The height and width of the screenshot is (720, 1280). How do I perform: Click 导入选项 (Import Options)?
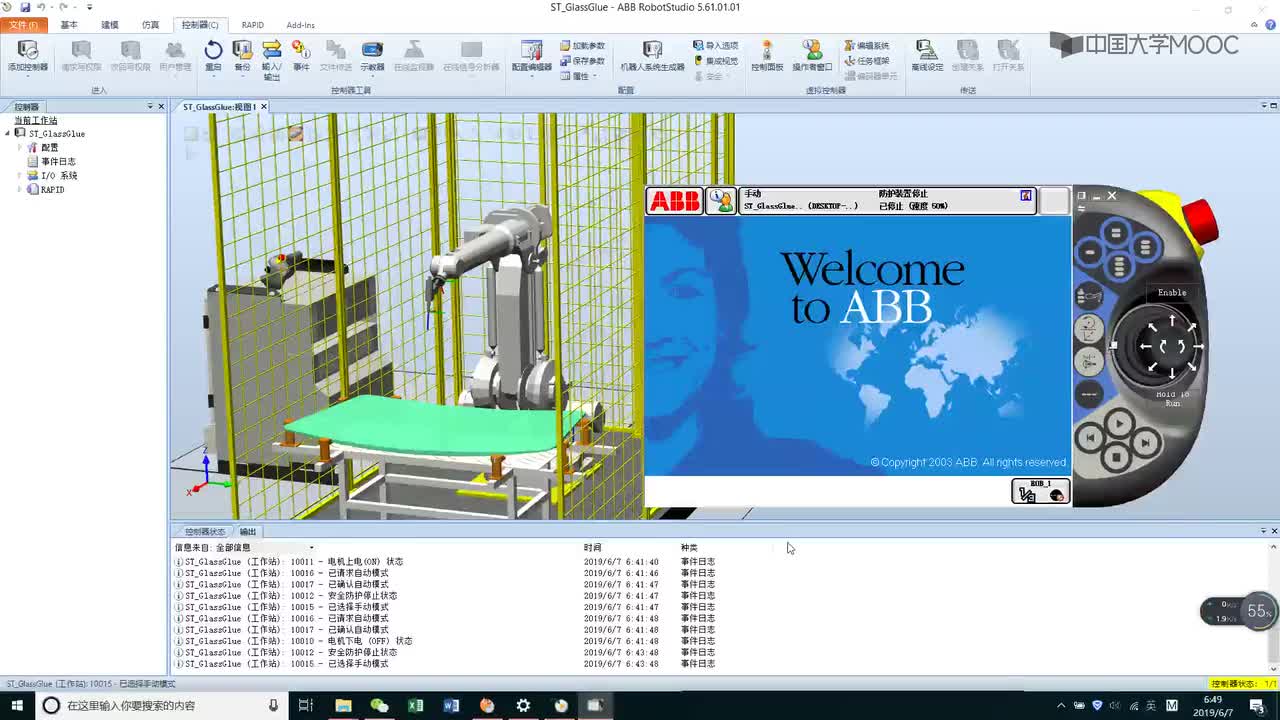tap(715, 46)
